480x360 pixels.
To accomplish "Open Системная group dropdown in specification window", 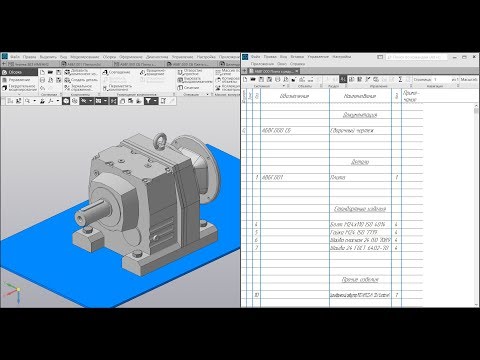I will point(284,86).
